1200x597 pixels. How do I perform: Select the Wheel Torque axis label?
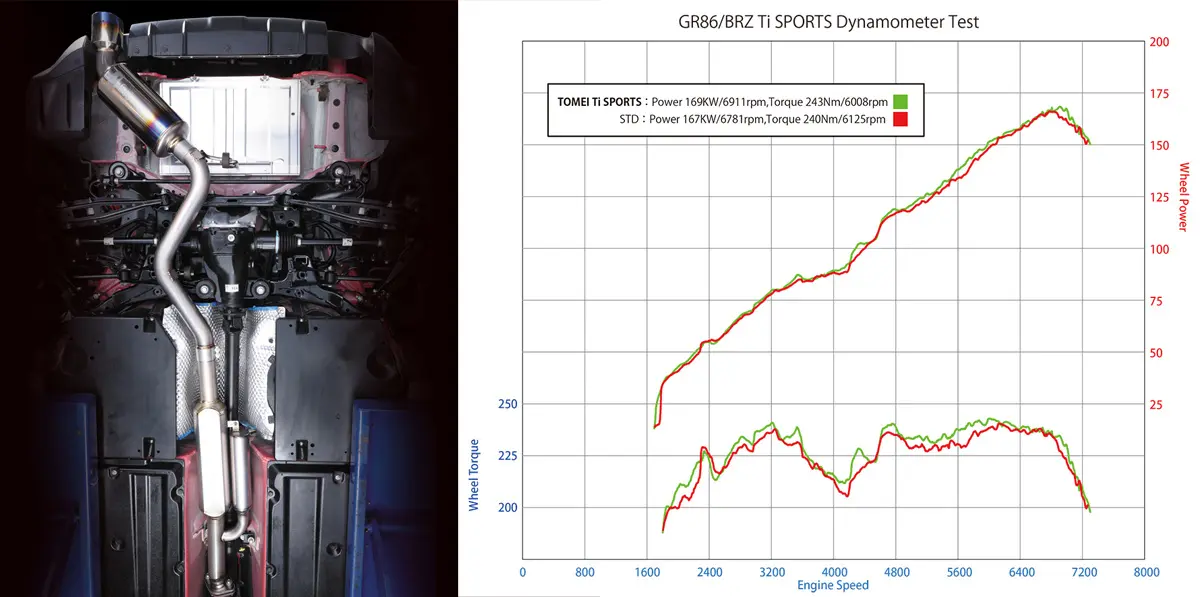point(474,475)
